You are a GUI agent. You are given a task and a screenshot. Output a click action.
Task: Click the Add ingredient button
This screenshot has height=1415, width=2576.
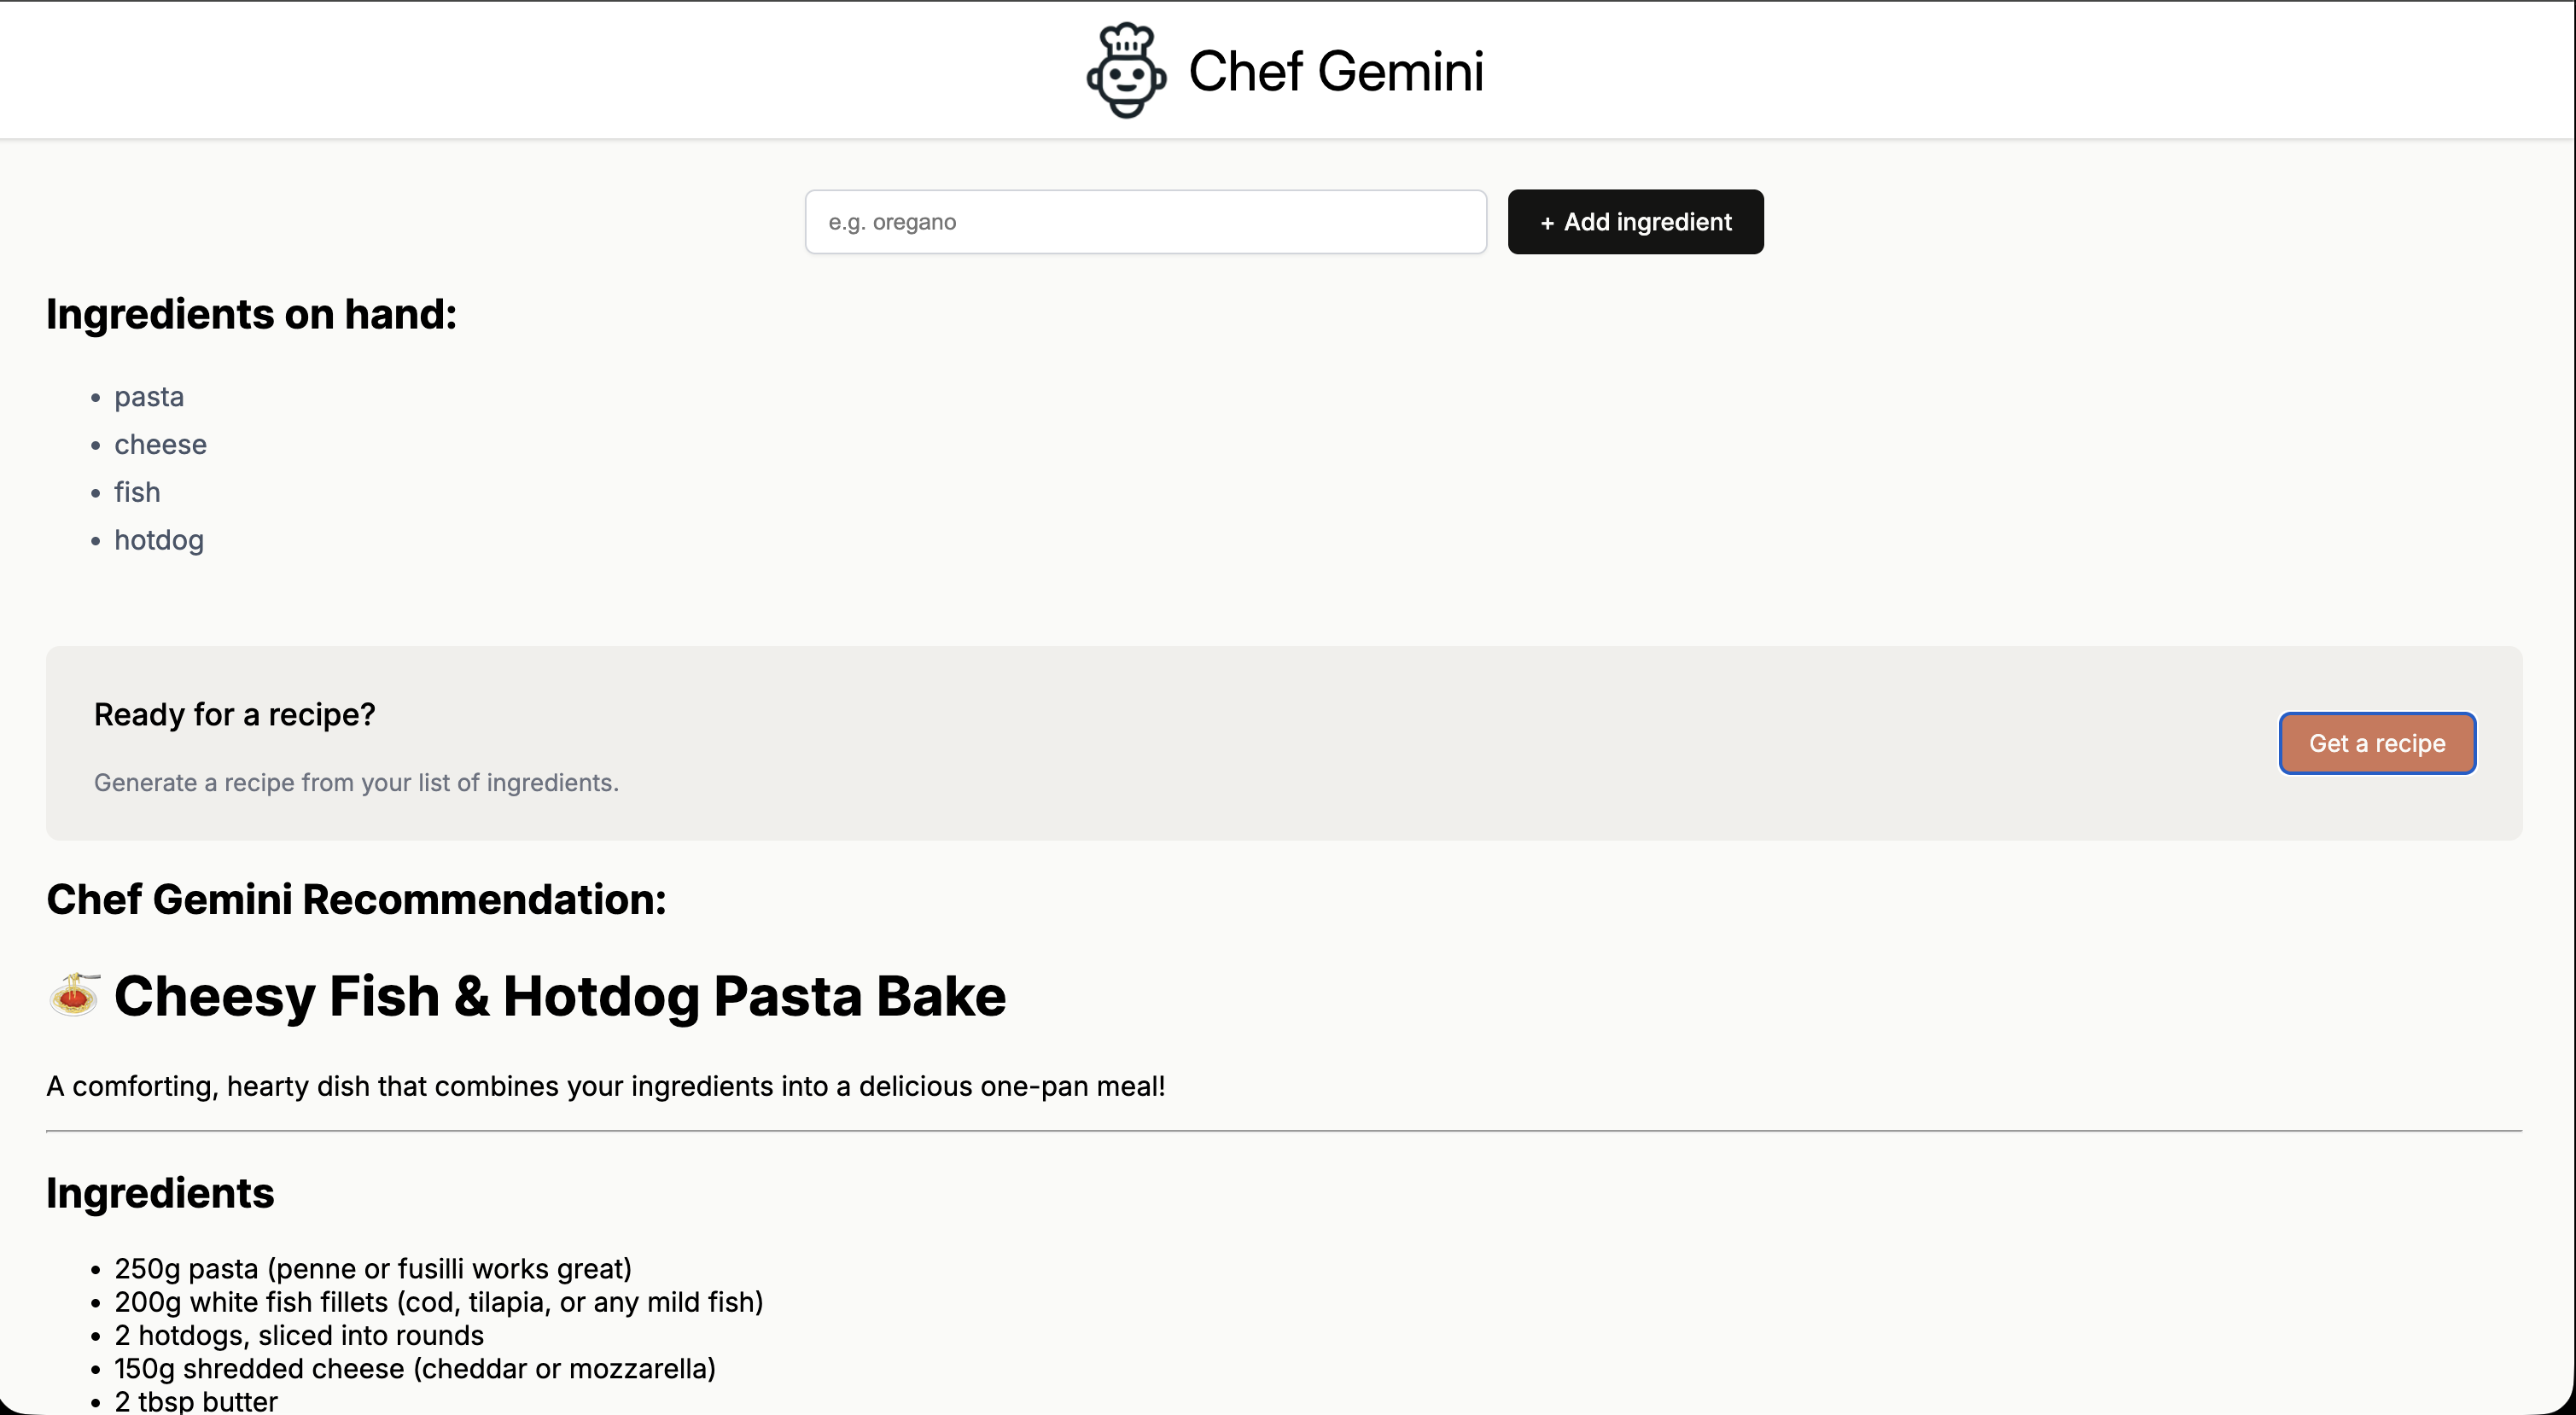coord(1635,222)
